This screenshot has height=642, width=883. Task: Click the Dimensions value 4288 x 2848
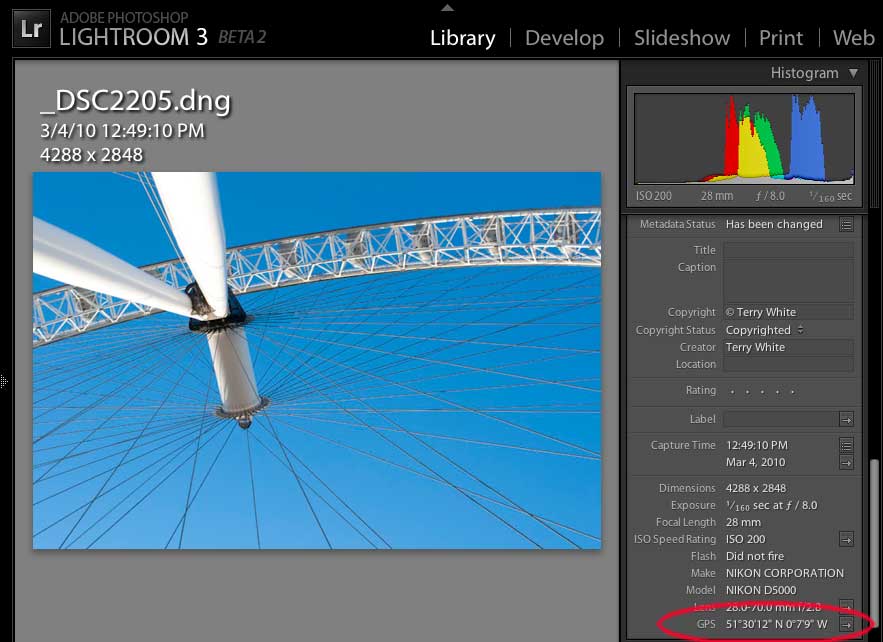(756, 488)
